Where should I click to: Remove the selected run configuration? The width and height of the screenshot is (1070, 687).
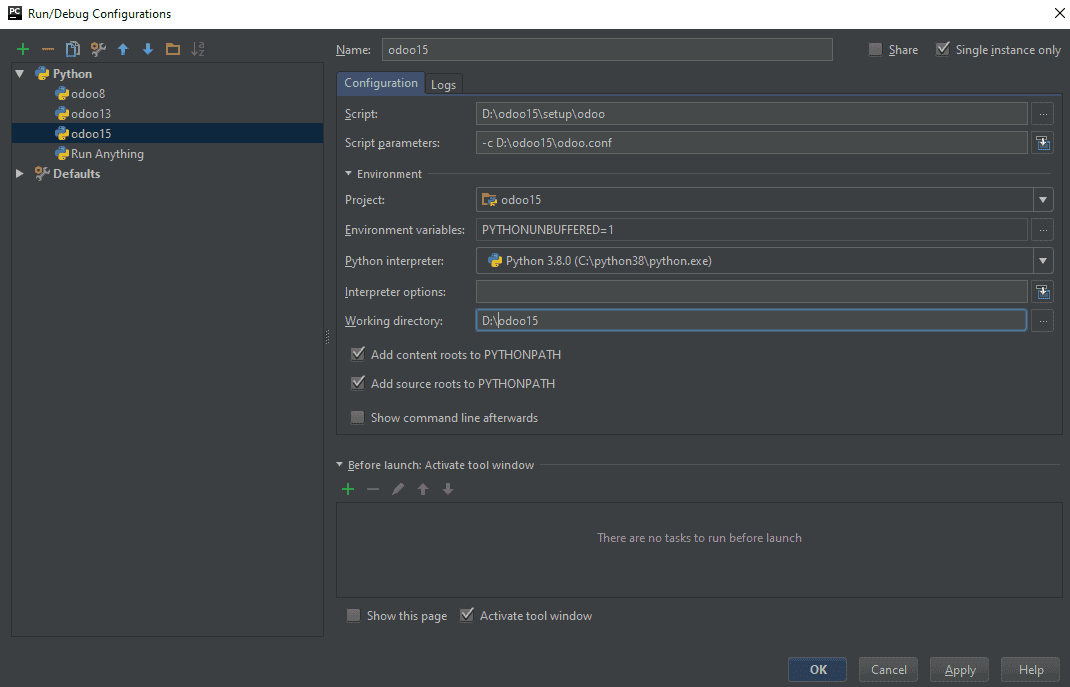point(46,48)
